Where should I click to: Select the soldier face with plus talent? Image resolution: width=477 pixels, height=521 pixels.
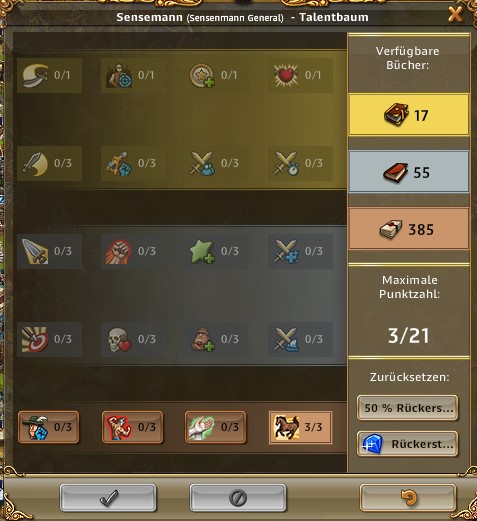point(203,339)
